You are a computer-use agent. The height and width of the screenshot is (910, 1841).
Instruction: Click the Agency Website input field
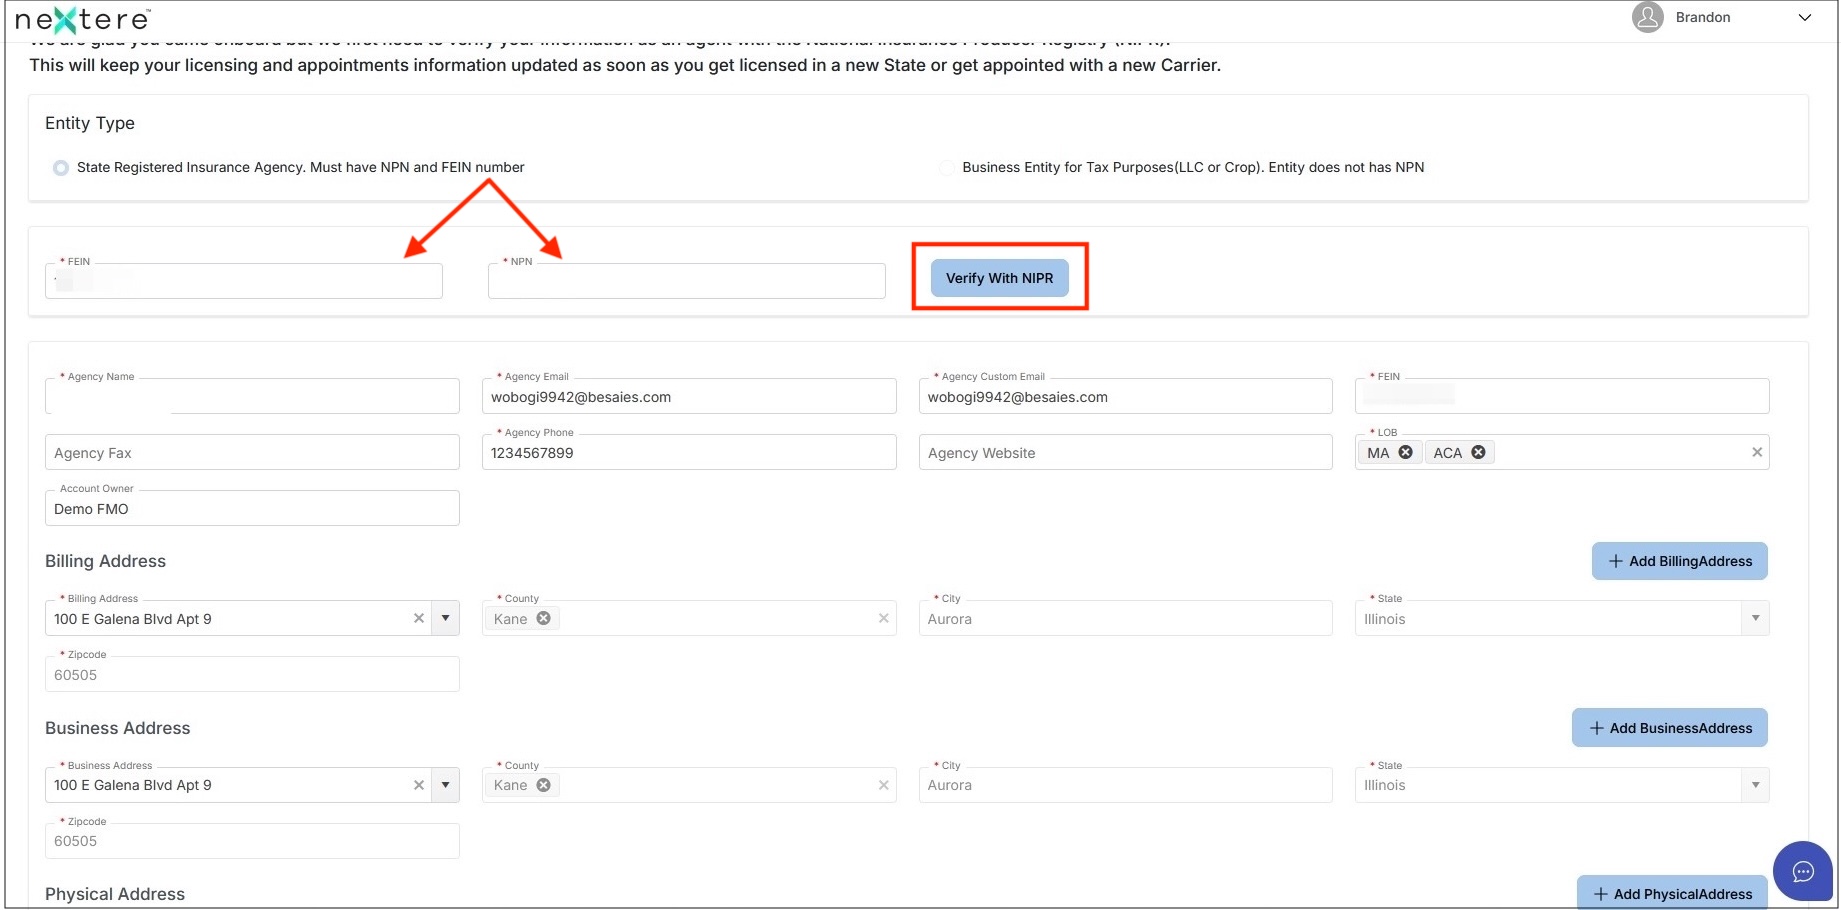click(1125, 452)
